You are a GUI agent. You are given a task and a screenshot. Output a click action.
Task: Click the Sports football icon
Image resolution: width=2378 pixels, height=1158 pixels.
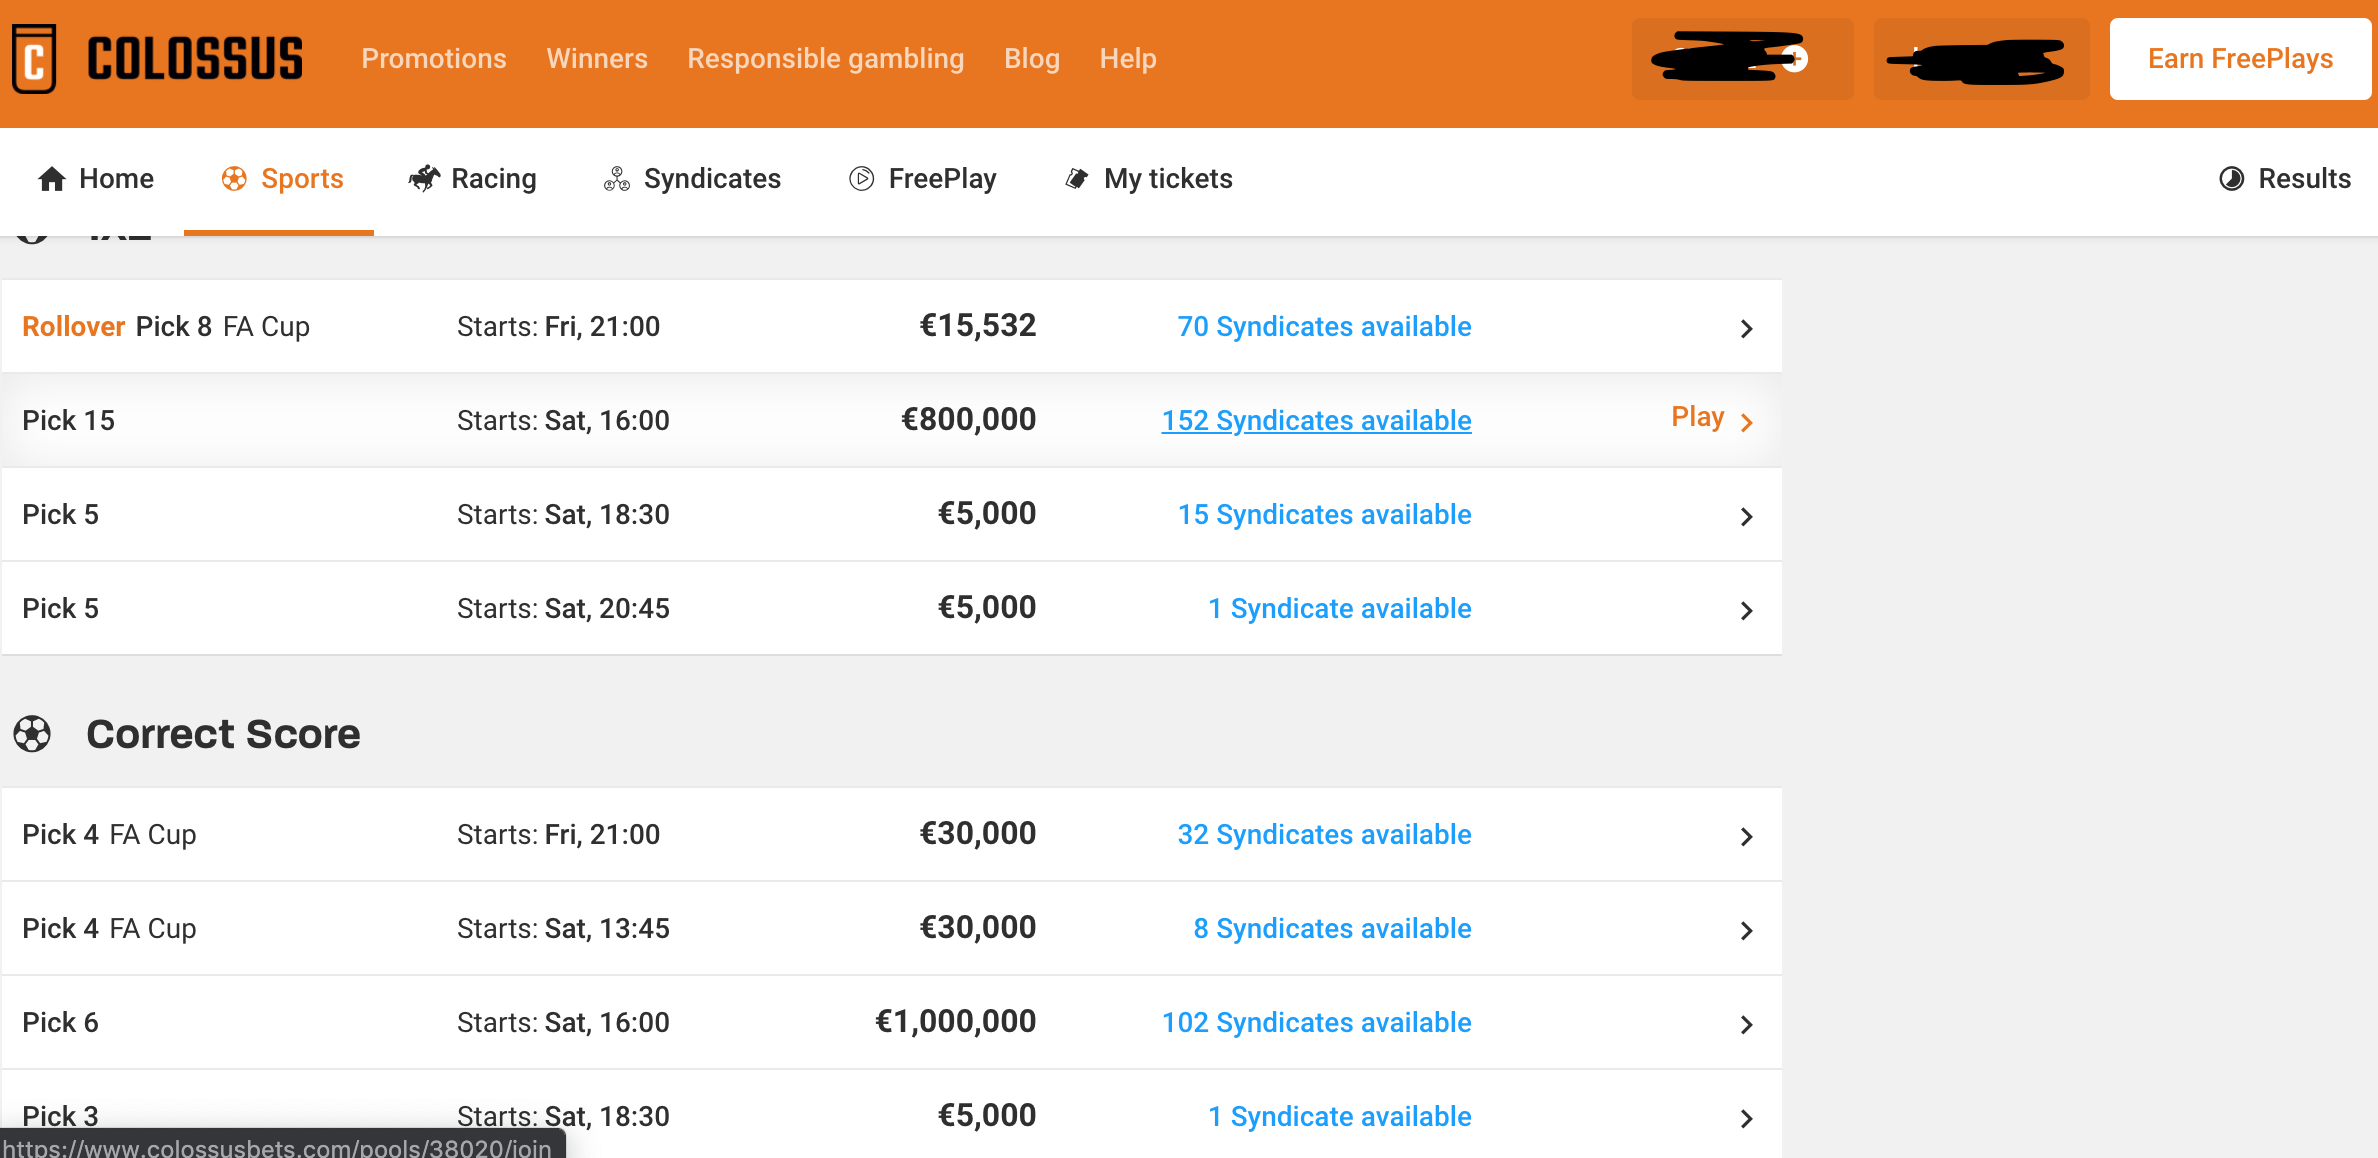(234, 179)
